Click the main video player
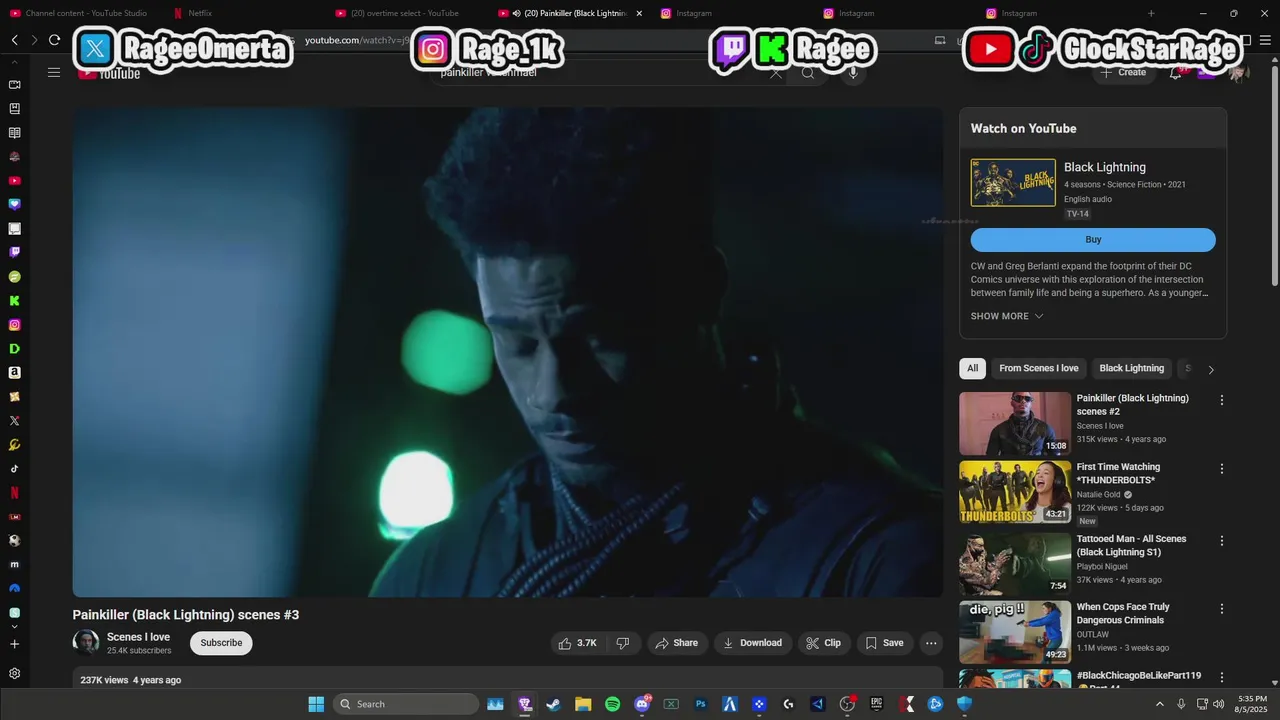The height and width of the screenshot is (720, 1280). pos(507,352)
